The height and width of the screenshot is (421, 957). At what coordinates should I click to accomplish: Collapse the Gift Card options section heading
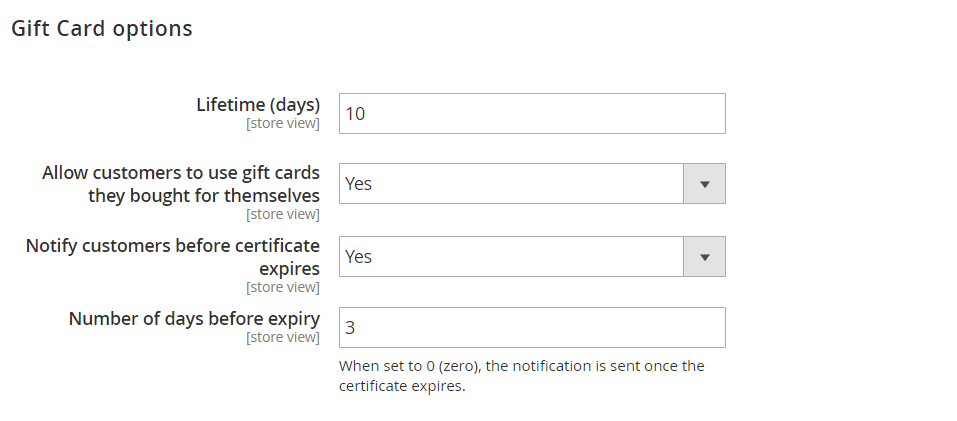pyautogui.click(x=101, y=29)
